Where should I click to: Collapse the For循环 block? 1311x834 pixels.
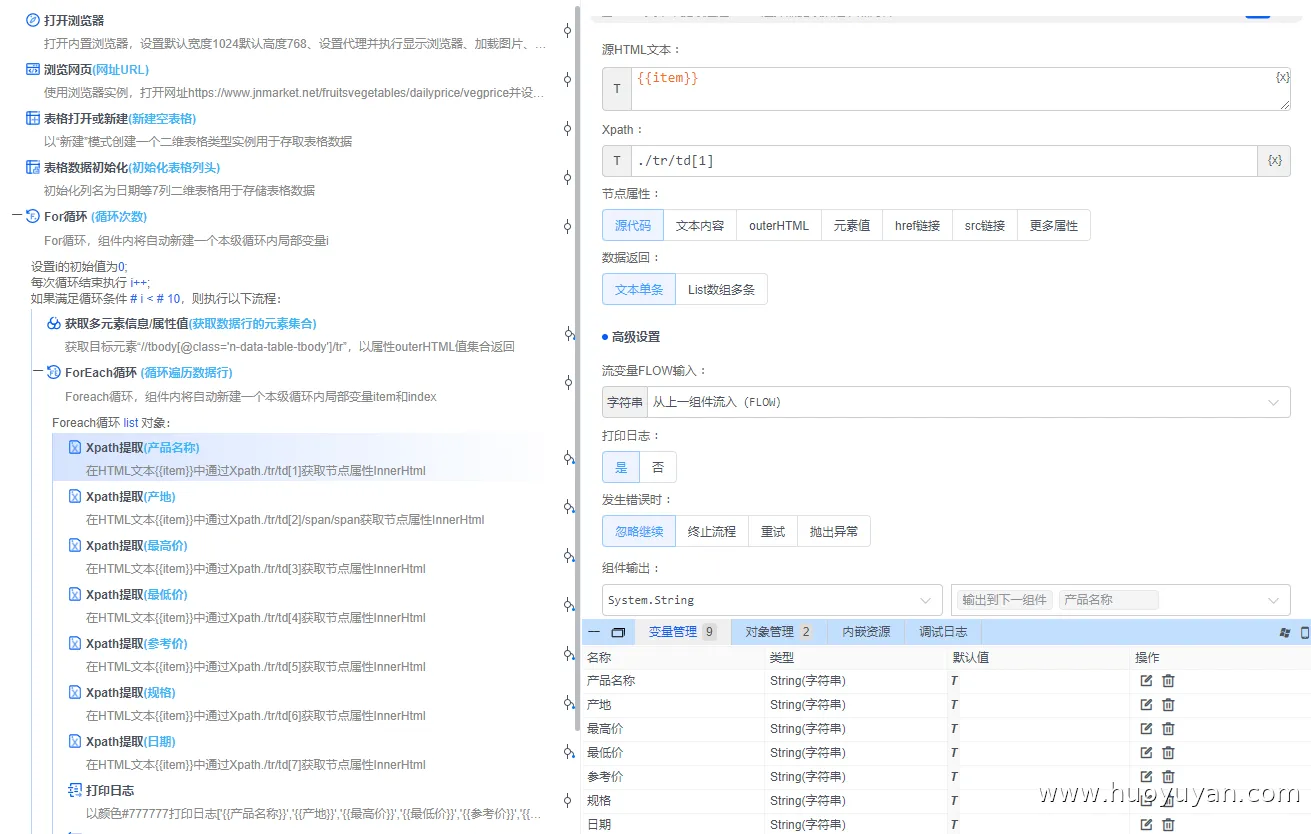17,216
